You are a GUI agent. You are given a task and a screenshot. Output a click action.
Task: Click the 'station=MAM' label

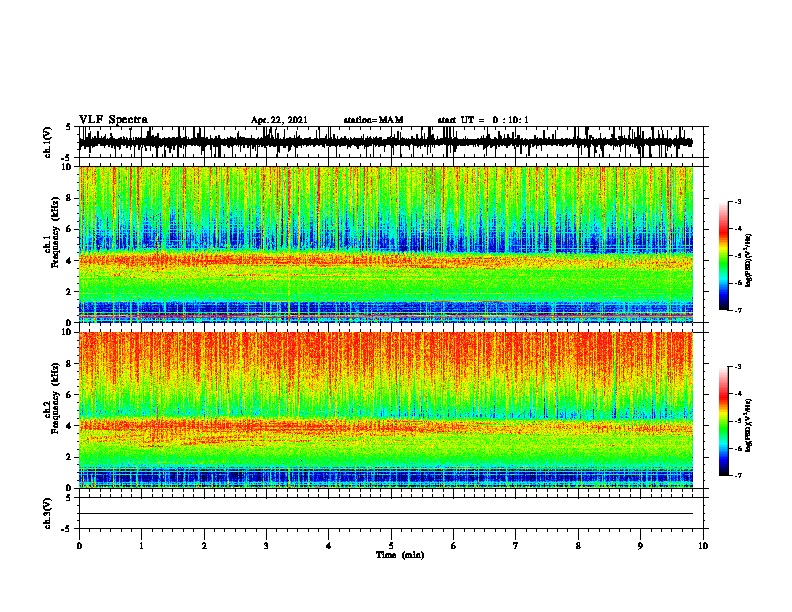(x=373, y=120)
